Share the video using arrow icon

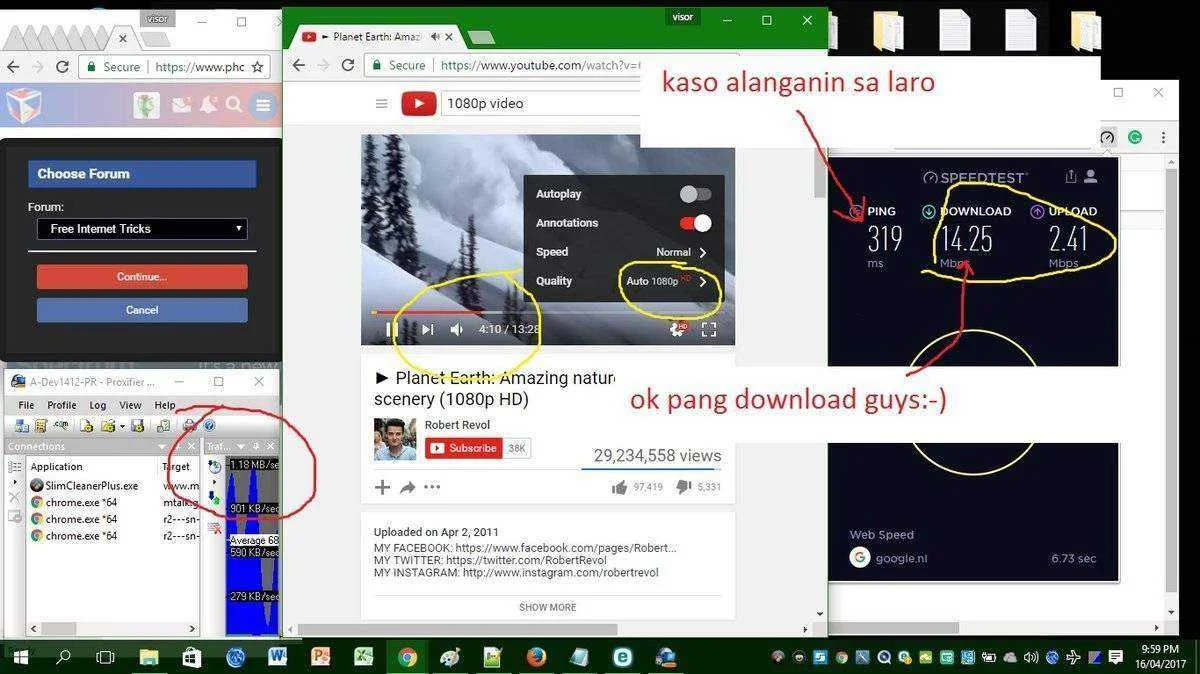tap(408, 487)
